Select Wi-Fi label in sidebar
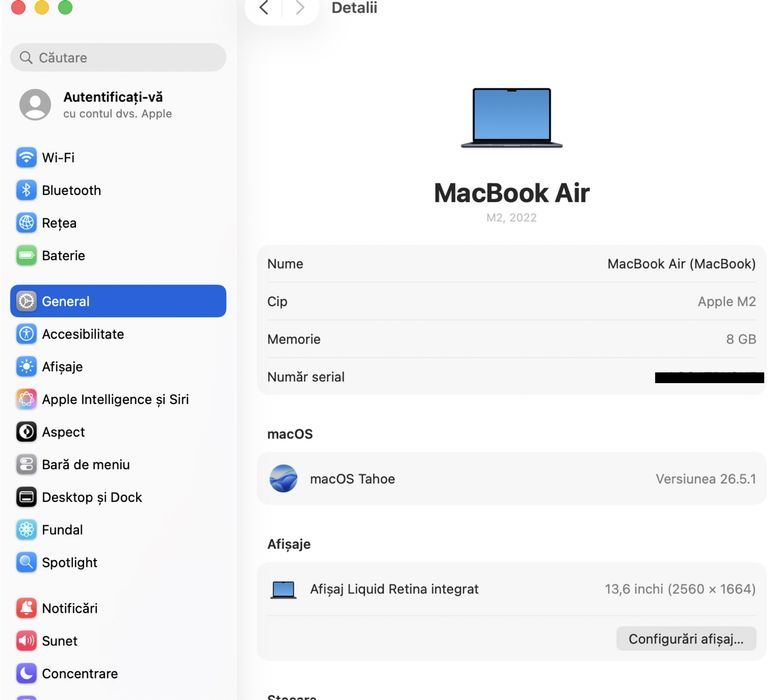This screenshot has height=700, width=779. (58, 157)
